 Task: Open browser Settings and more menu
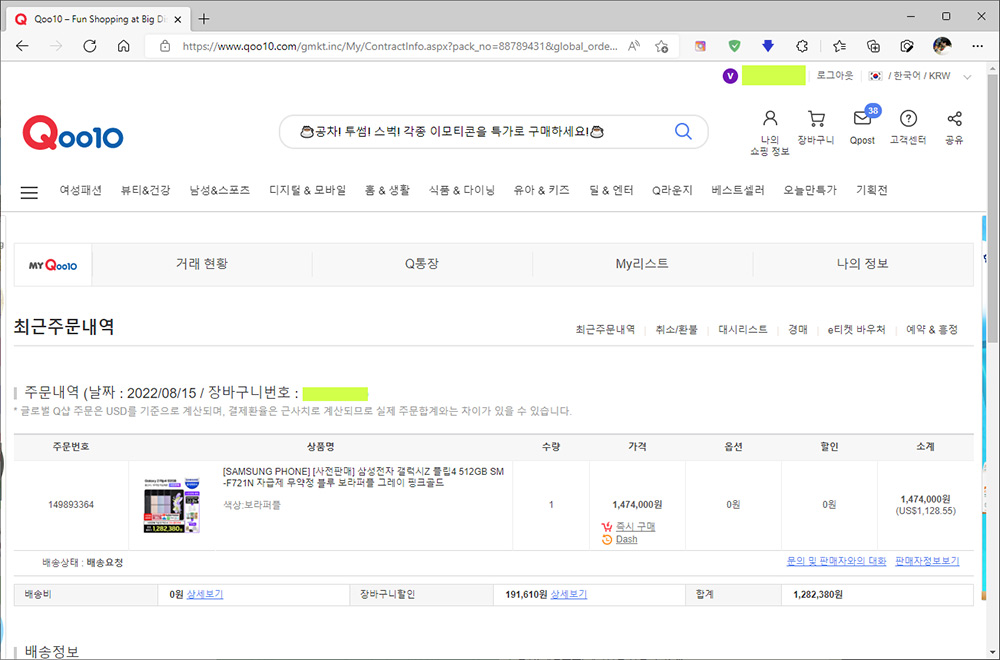tap(977, 46)
